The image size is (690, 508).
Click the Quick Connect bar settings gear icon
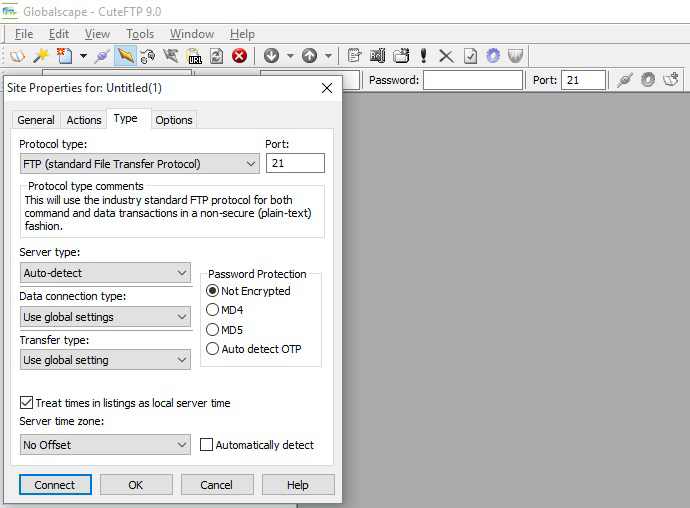click(647, 80)
